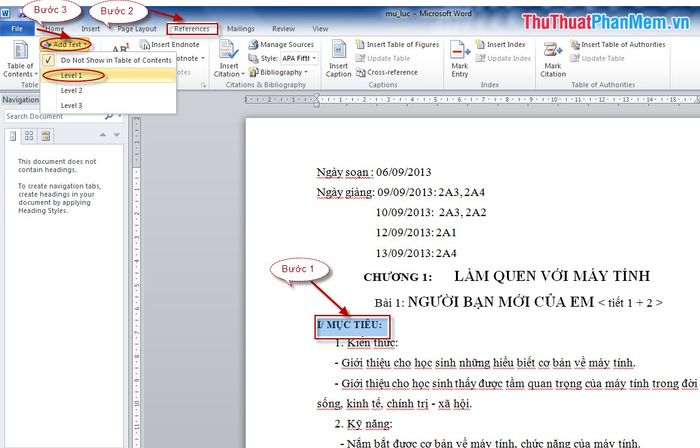
Task: Click Insert Table of Authorities
Action: [x=617, y=44]
